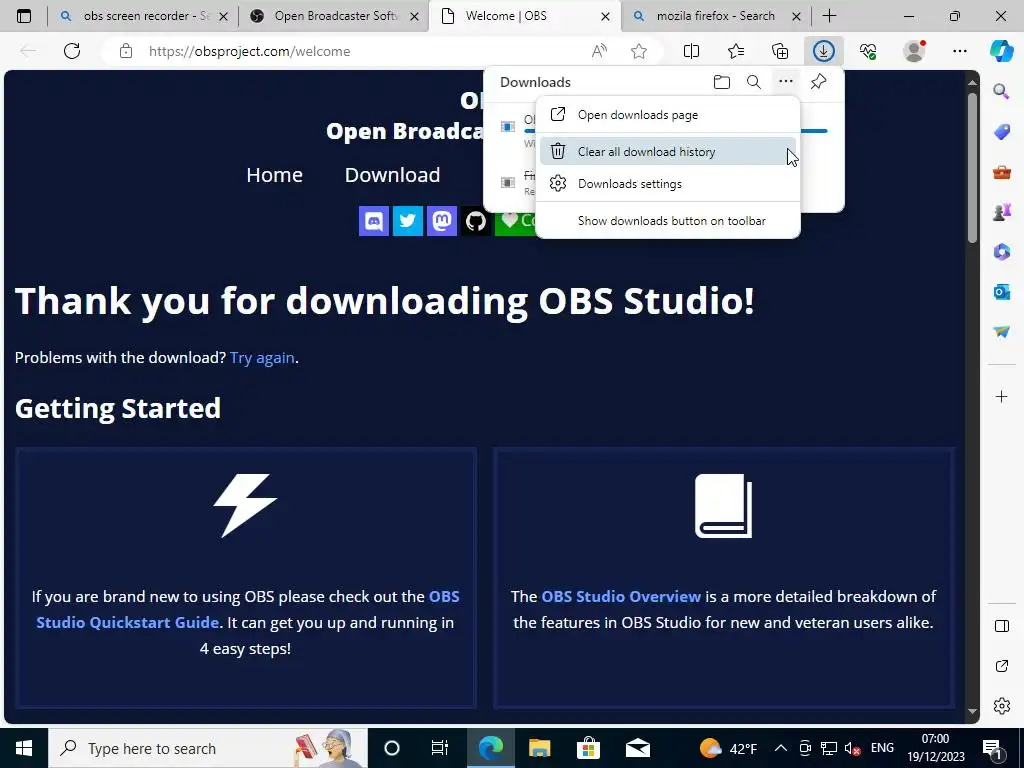Open Browser essentials heart icon
Viewport: 1024px width, 768px height.
(x=868, y=51)
